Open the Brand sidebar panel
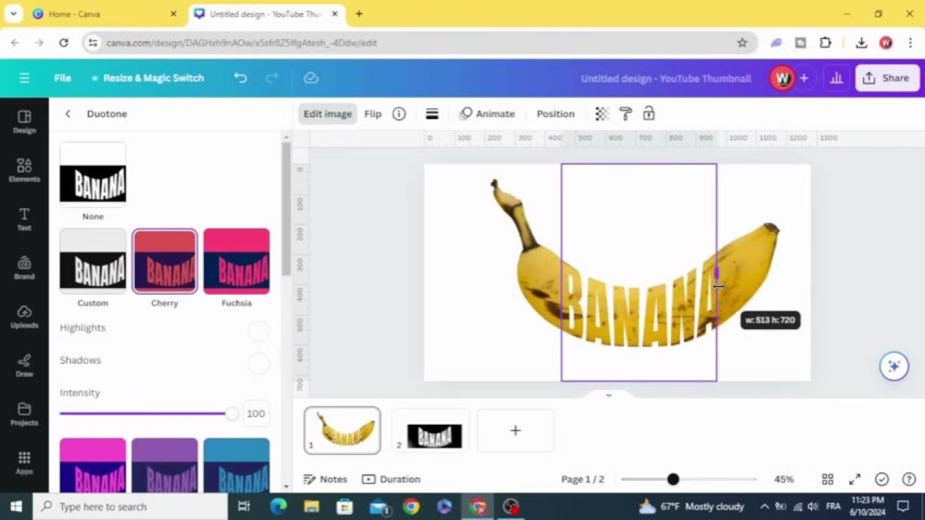Screen dimensions: 925x520 tap(24, 267)
